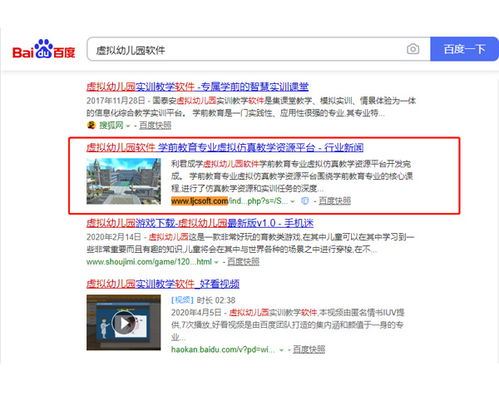This screenshot has height=416, width=499.
Task: Click the blue shield icon beside ljcsoft URL
Action: (305, 201)
